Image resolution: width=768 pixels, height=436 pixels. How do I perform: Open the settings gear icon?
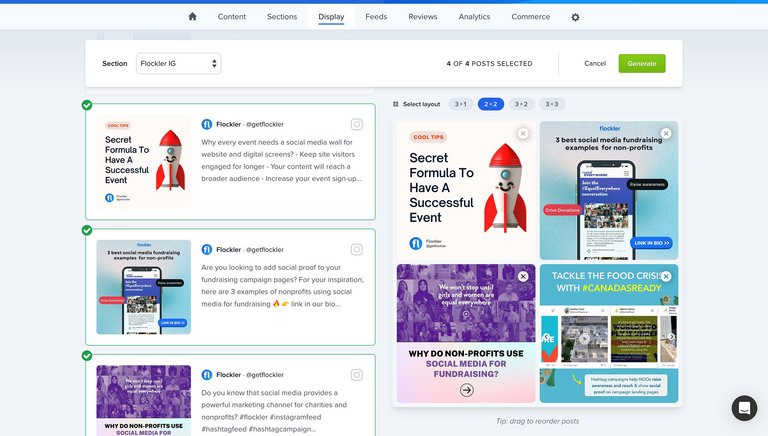coord(576,17)
